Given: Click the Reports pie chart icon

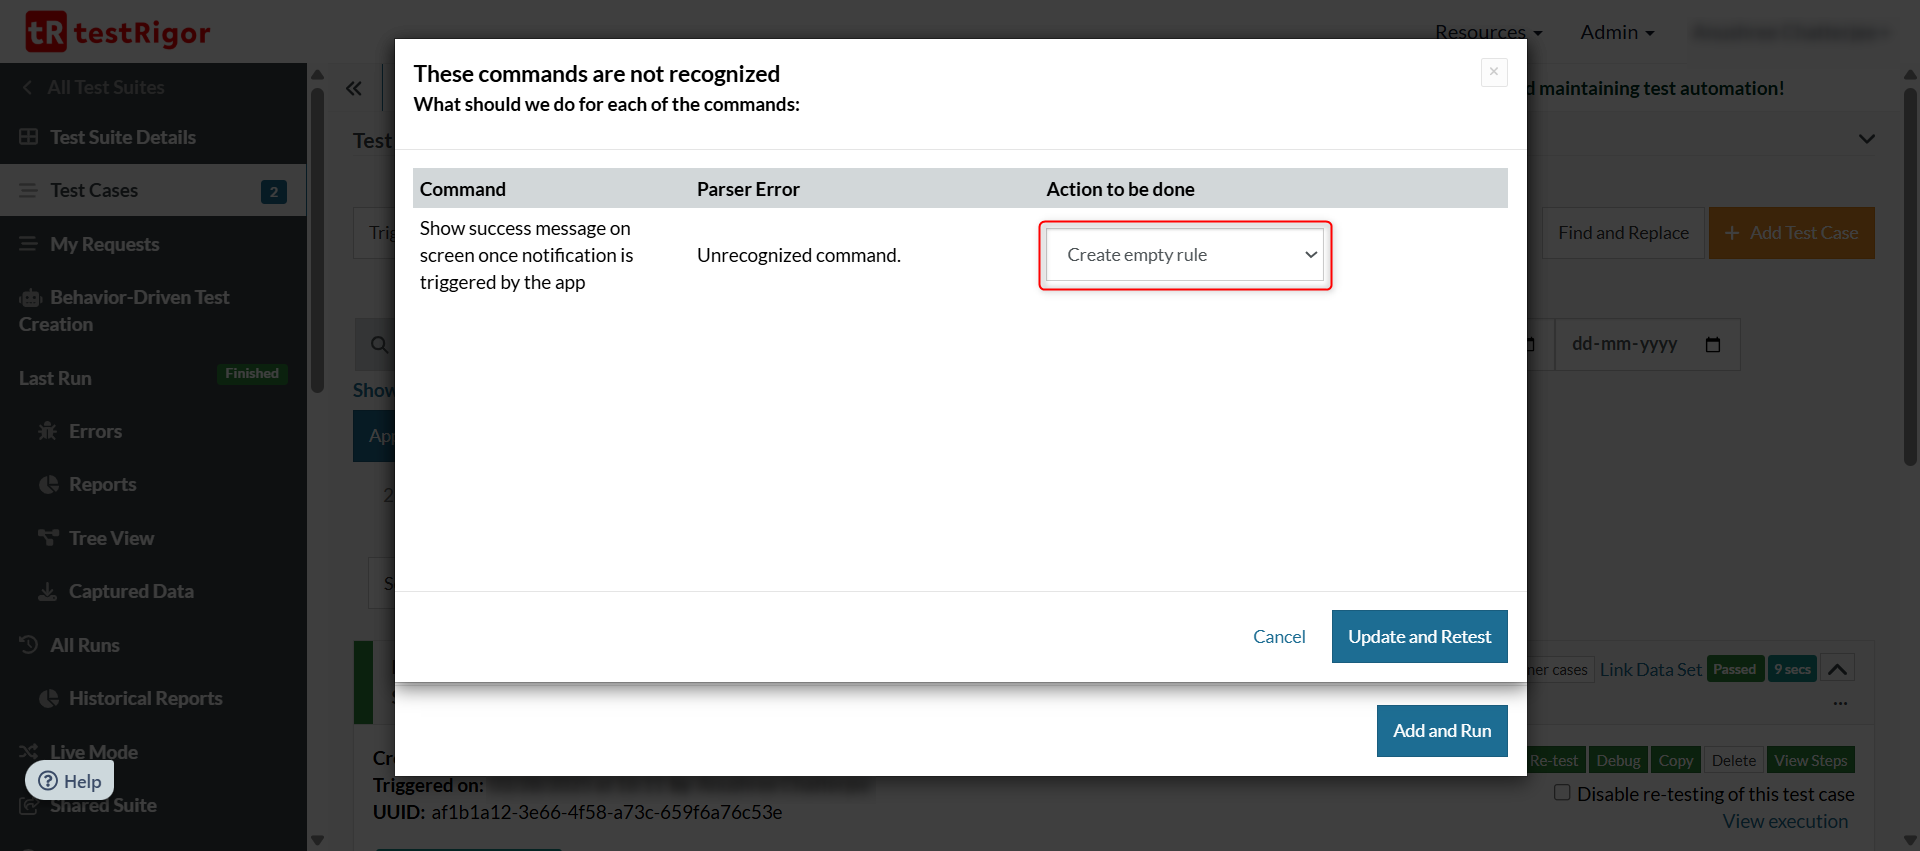Looking at the screenshot, I should point(48,485).
